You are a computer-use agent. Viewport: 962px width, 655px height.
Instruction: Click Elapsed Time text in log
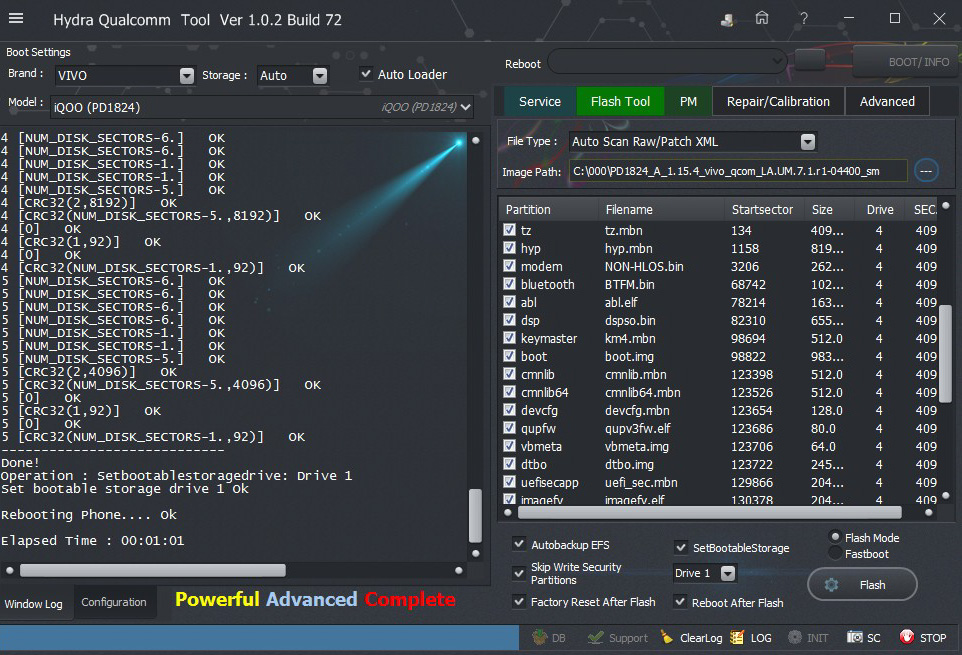coord(93,540)
